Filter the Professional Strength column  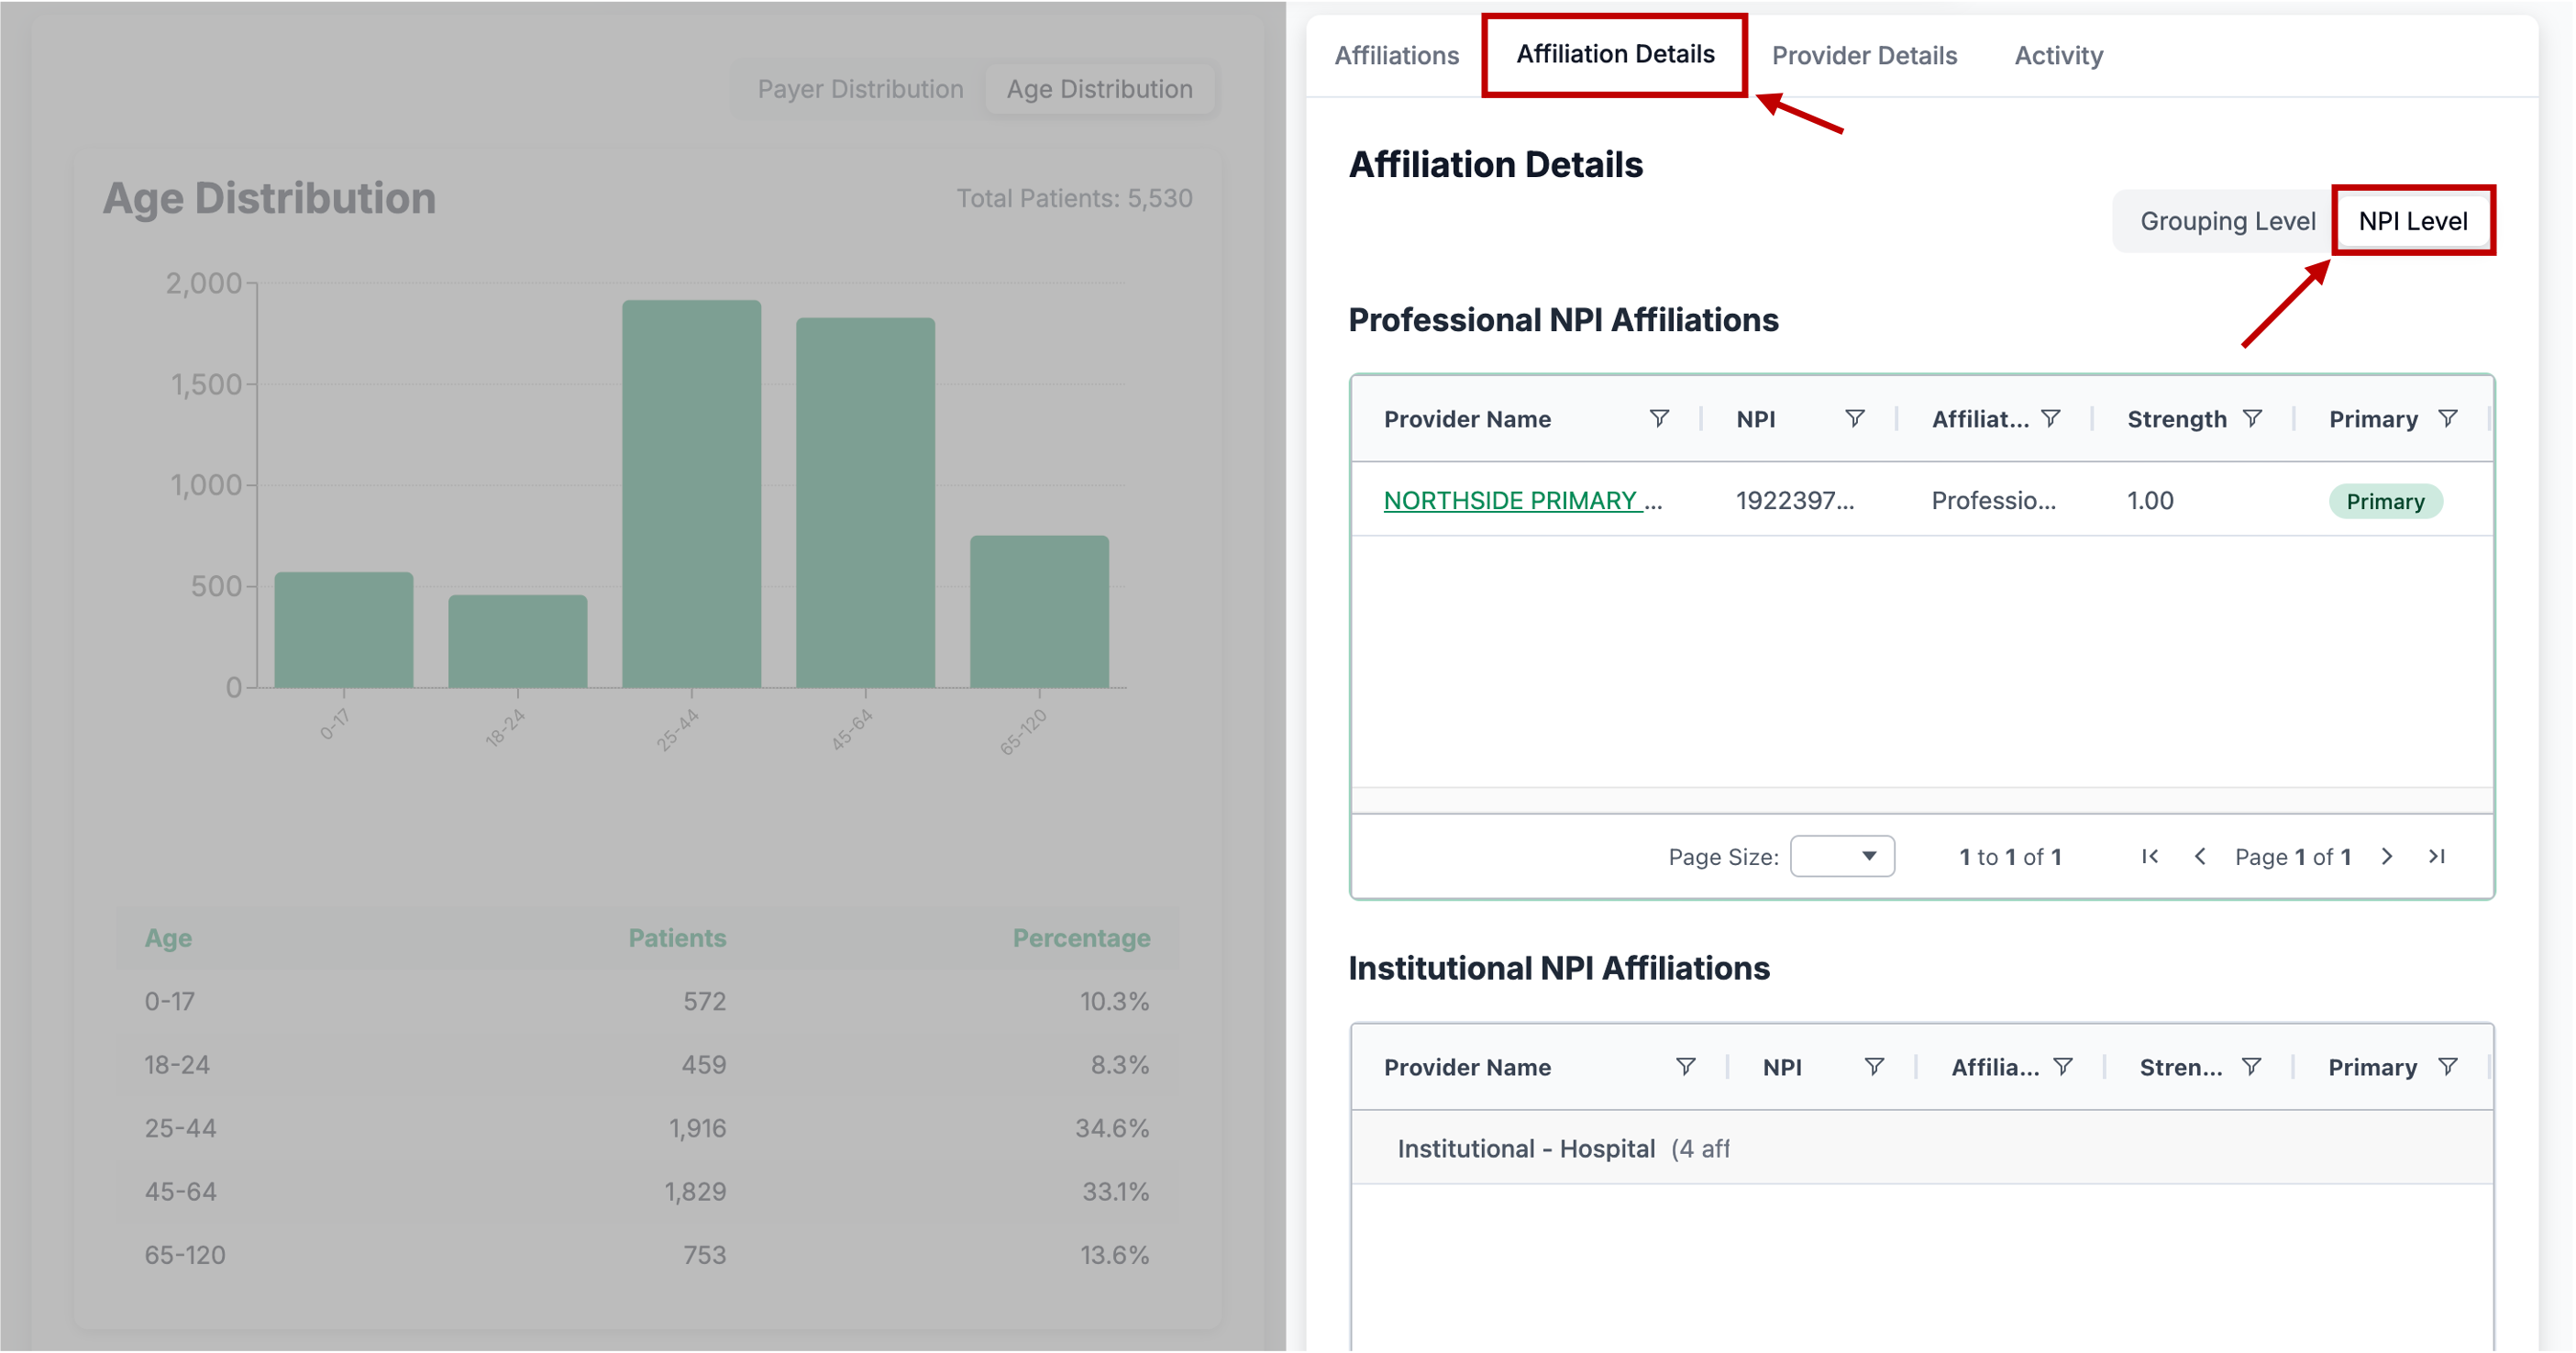2252,418
